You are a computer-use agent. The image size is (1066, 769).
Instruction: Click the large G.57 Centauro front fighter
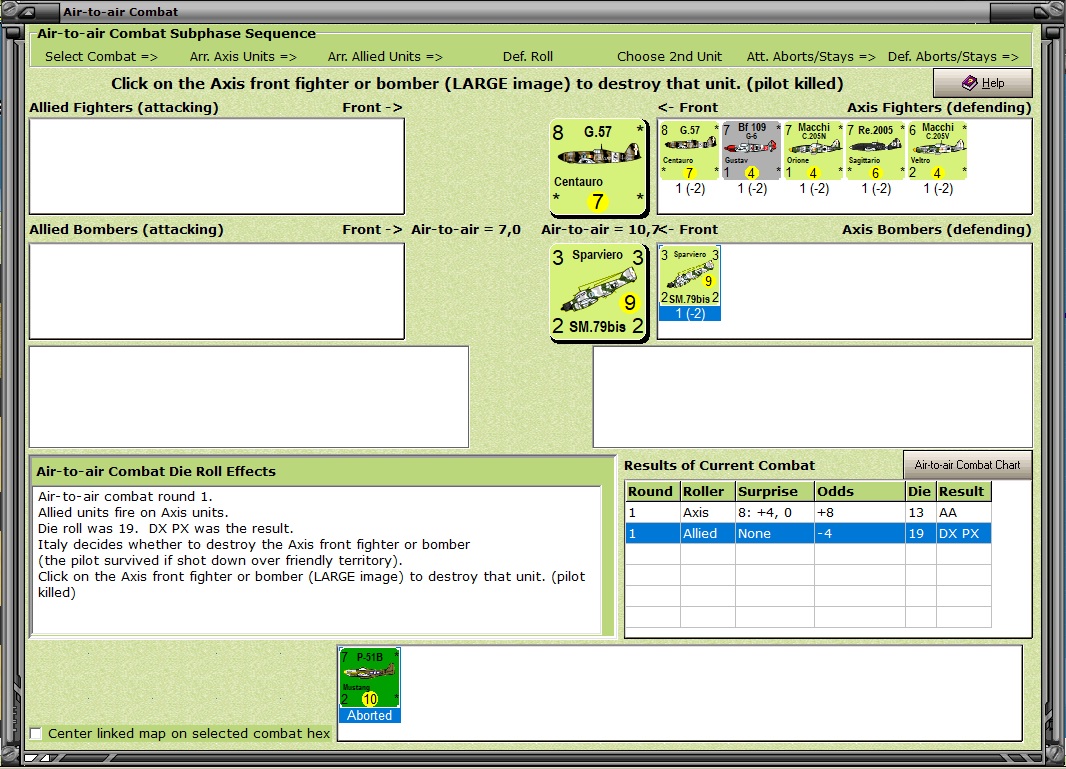(x=598, y=167)
